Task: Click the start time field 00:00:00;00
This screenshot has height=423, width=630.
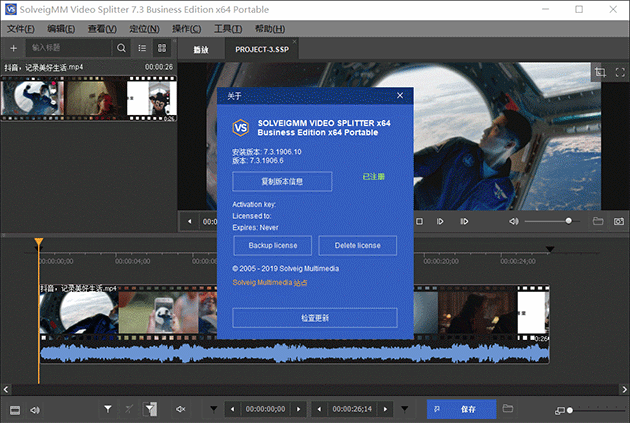Action: coord(266,409)
